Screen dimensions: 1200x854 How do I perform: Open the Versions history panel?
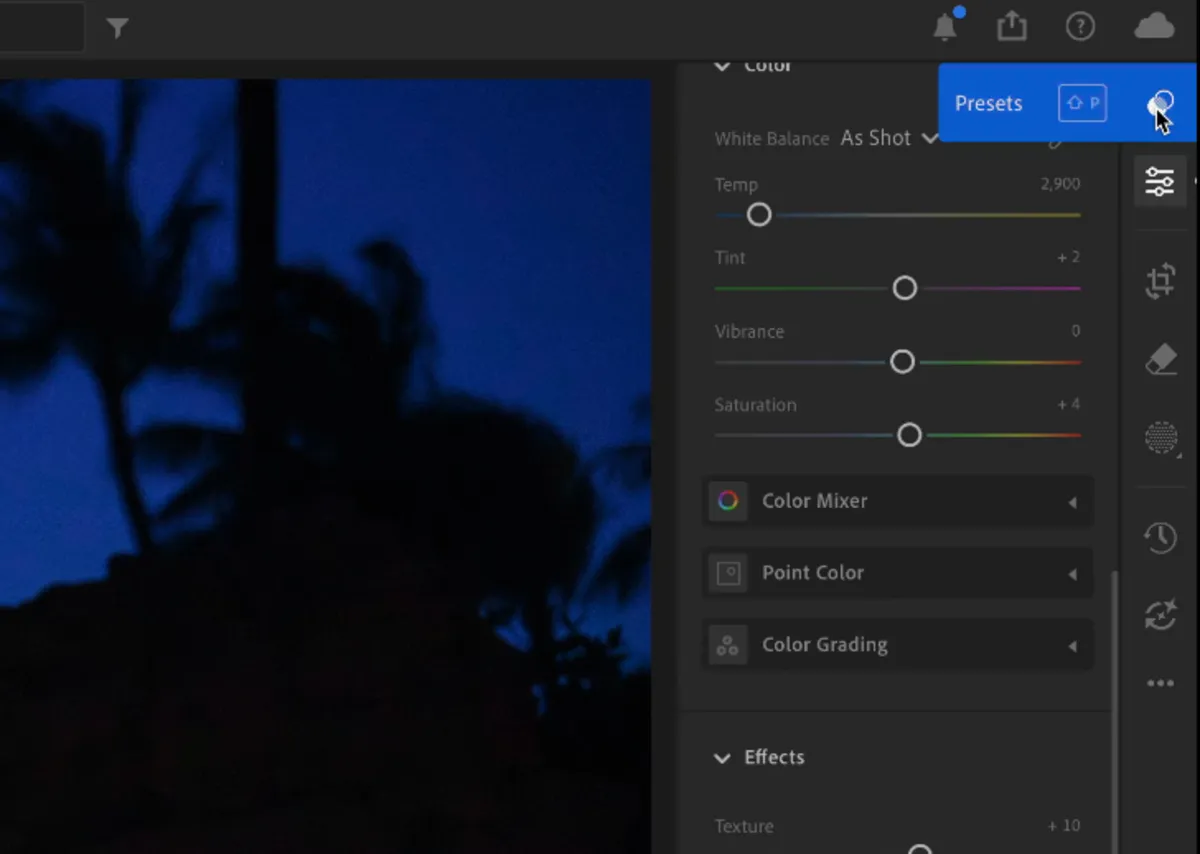(1160, 537)
